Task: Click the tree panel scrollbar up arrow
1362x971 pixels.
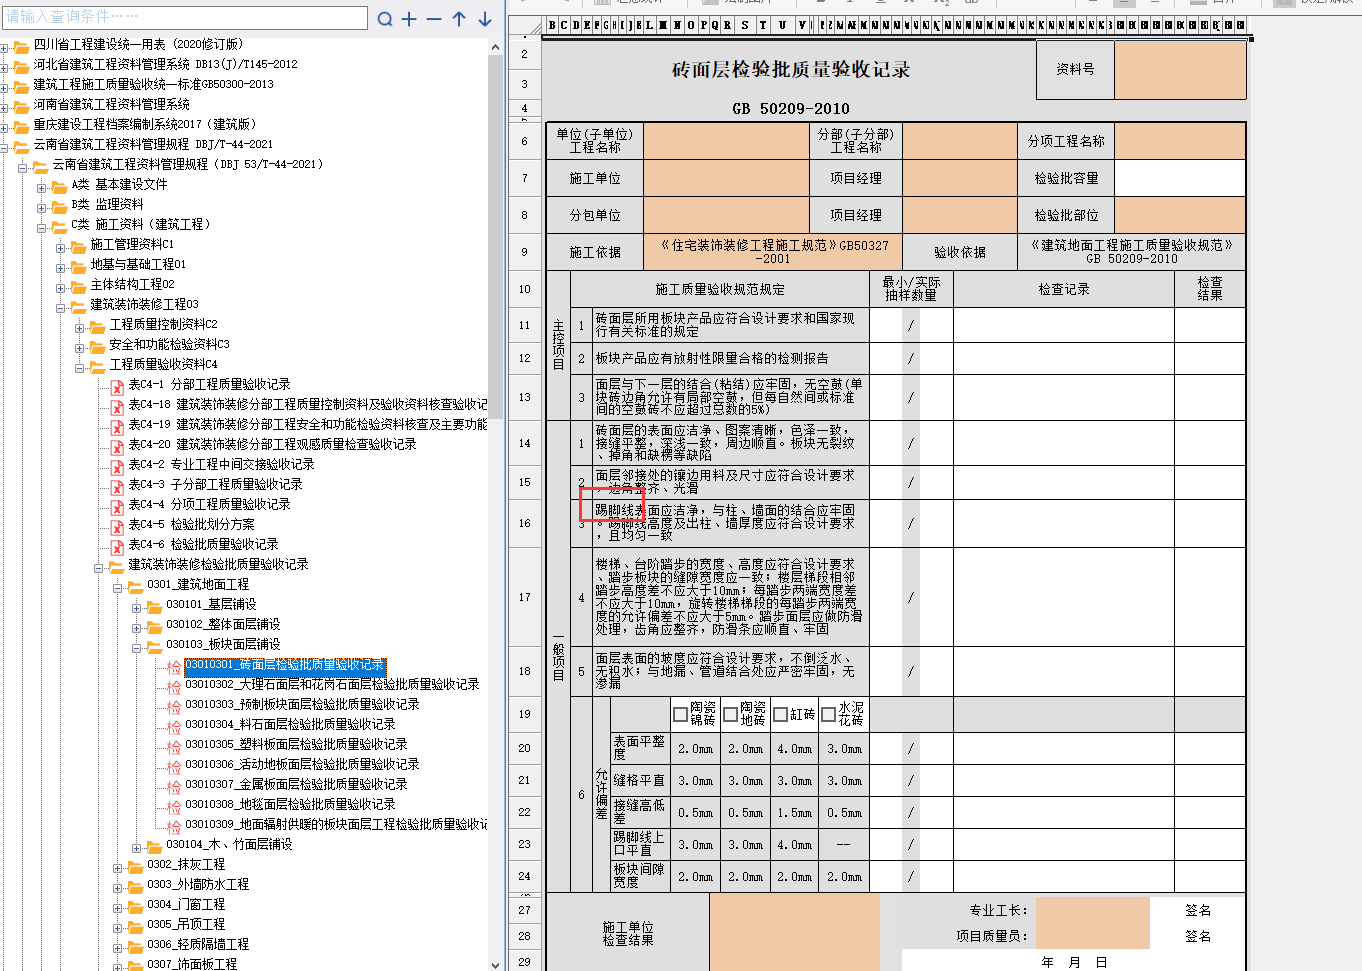Action: (x=496, y=47)
